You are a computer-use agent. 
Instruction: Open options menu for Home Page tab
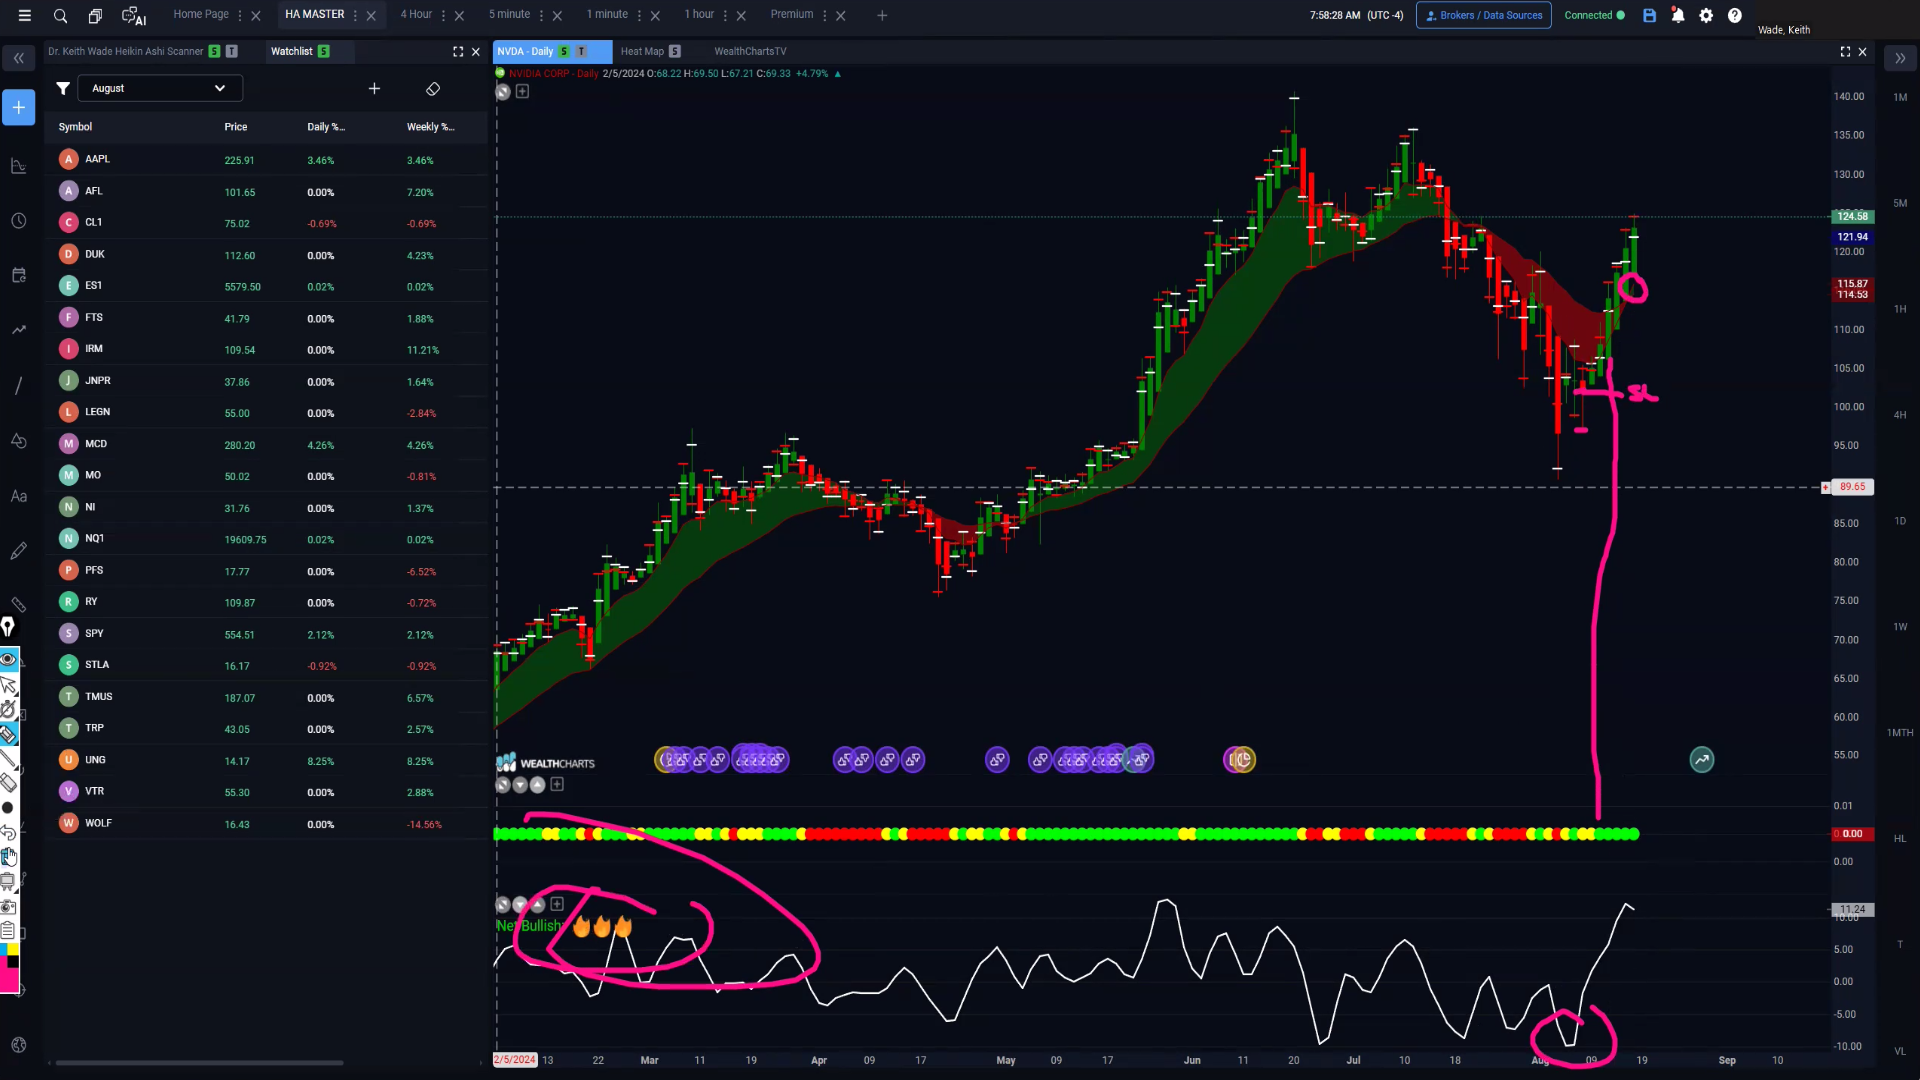[240, 15]
